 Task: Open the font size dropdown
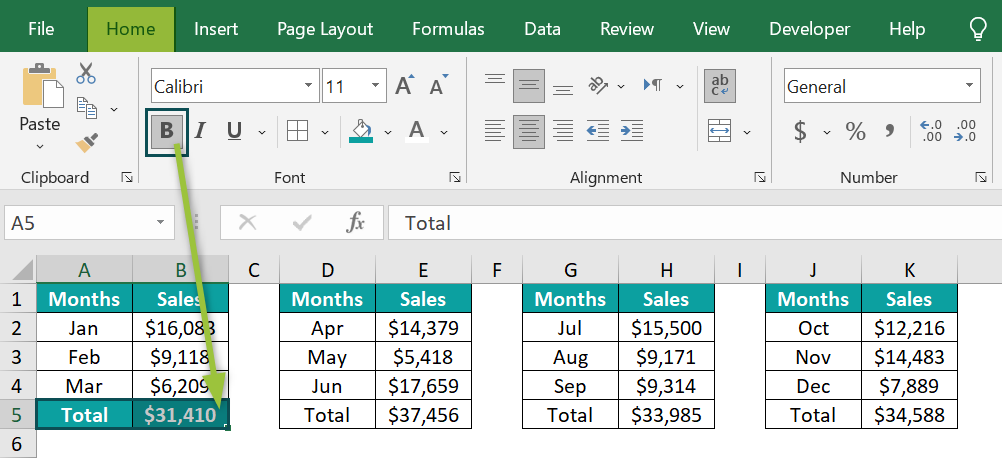pyautogui.click(x=374, y=85)
